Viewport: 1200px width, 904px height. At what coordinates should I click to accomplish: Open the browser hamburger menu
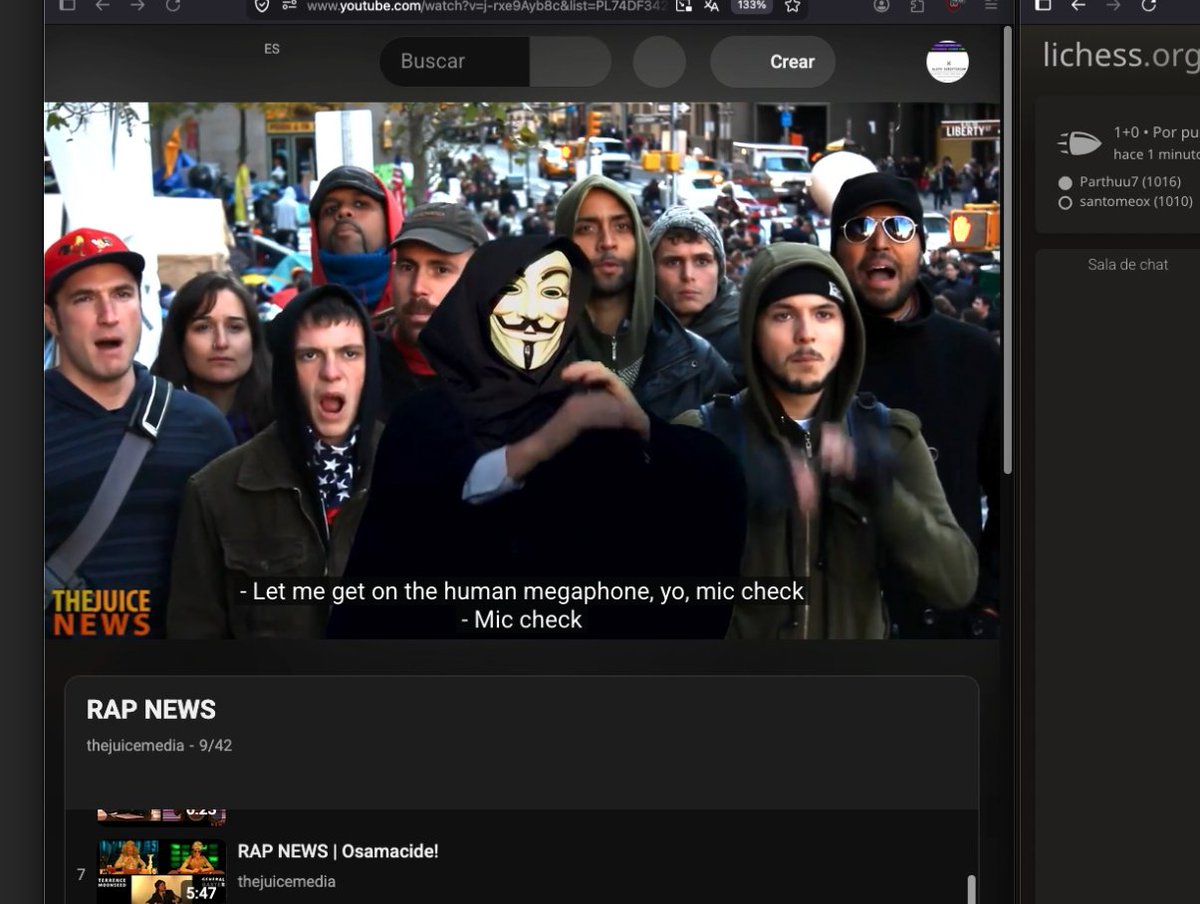(990, 5)
